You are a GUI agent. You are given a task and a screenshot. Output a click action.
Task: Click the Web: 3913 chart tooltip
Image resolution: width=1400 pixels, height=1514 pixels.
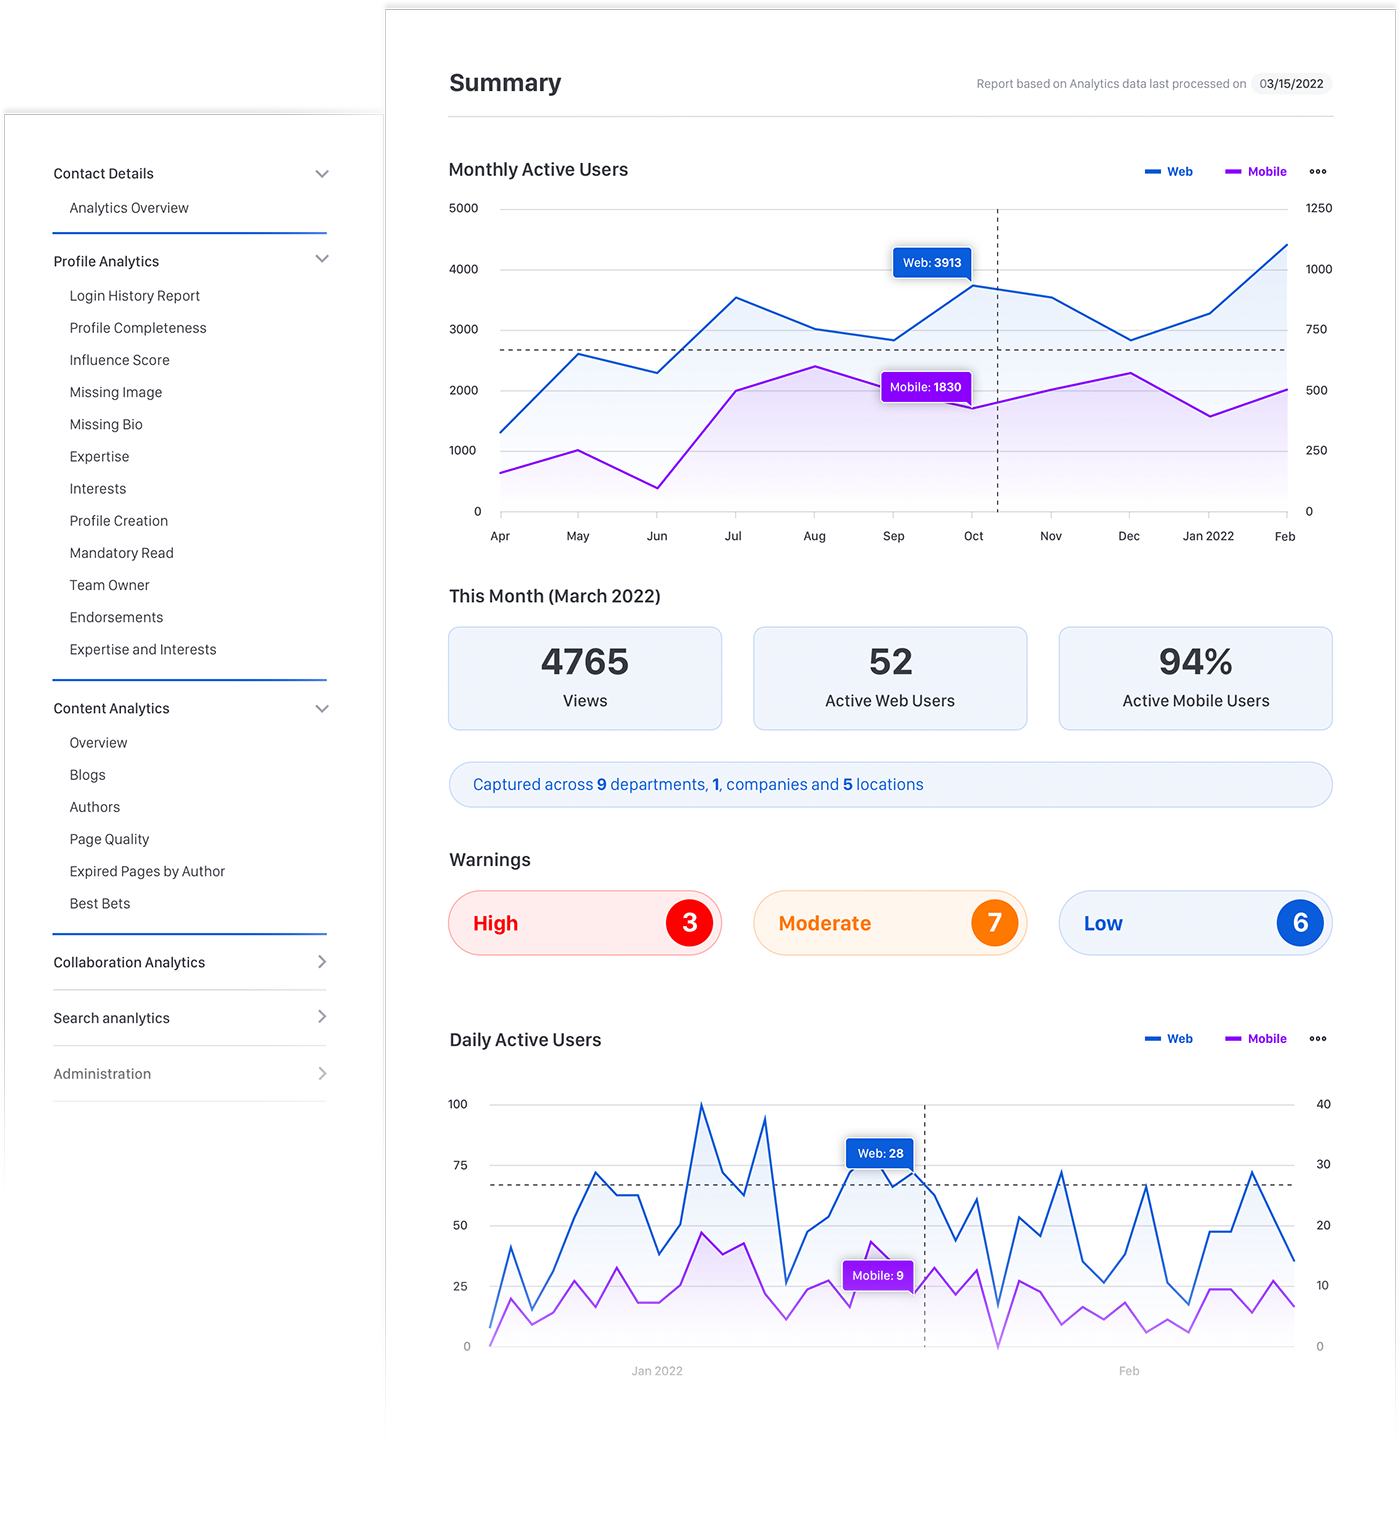click(932, 263)
